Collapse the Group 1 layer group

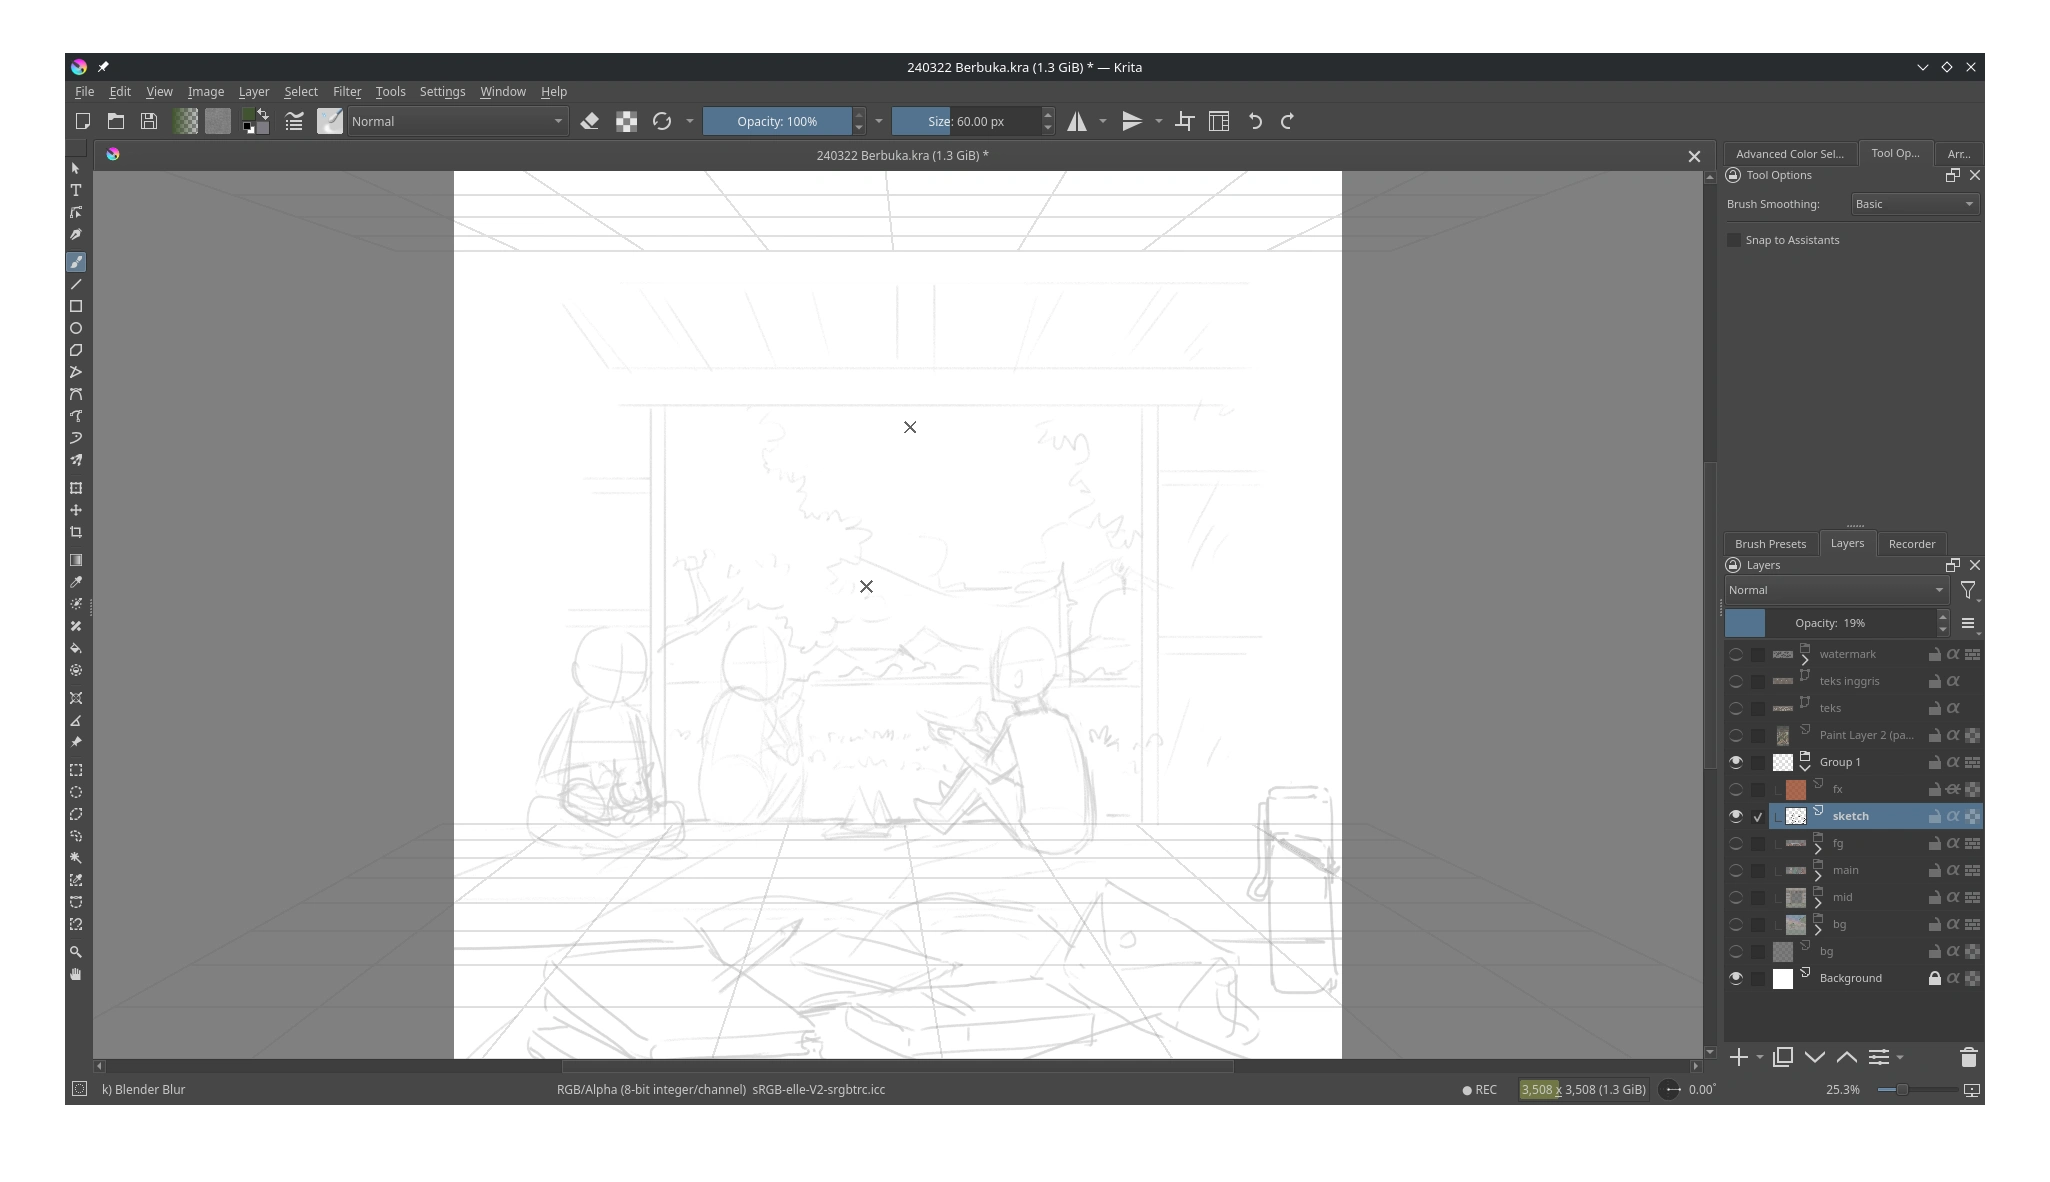(x=1805, y=767)
